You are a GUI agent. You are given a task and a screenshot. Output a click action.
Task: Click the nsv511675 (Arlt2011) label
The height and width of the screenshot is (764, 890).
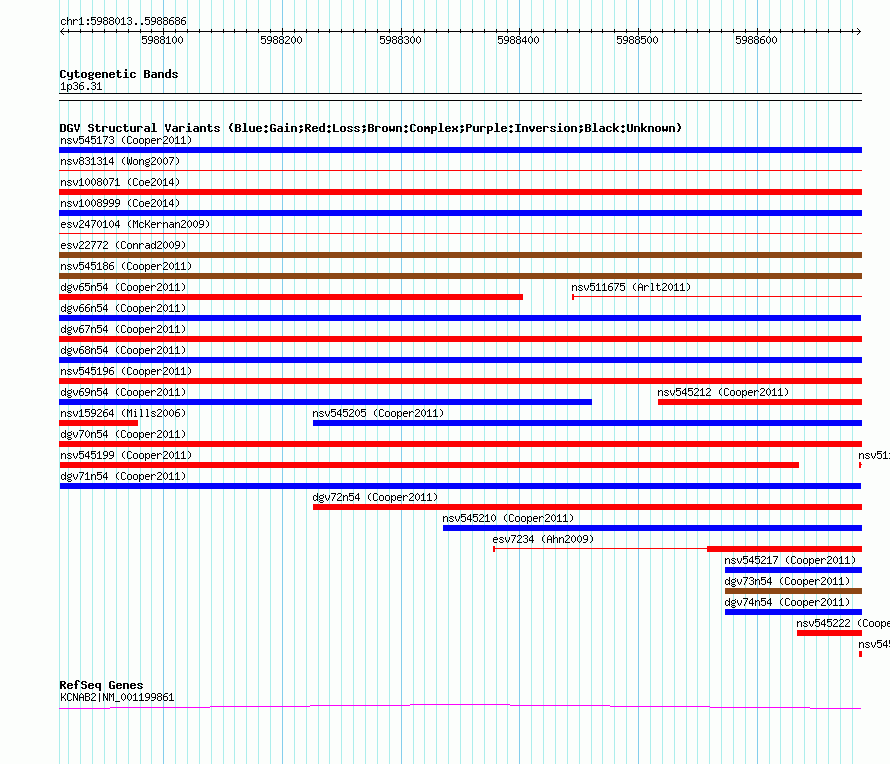click(631, 287)
